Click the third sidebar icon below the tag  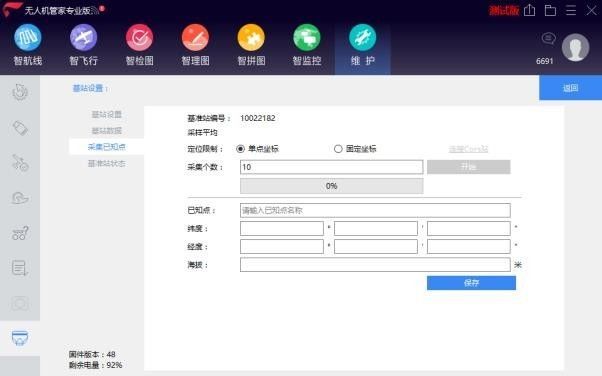click(x=20, y=163)
